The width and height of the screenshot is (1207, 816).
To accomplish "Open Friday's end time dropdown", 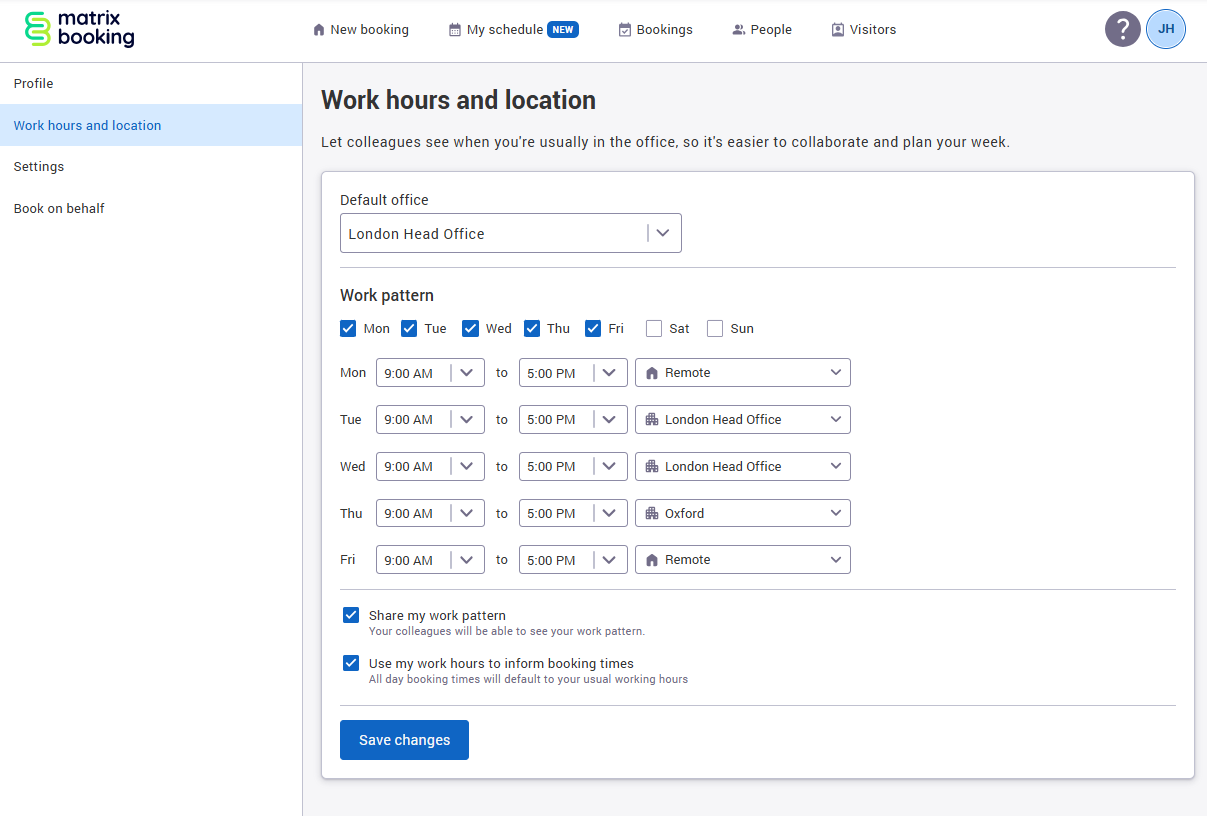I will tap(573, 560).
